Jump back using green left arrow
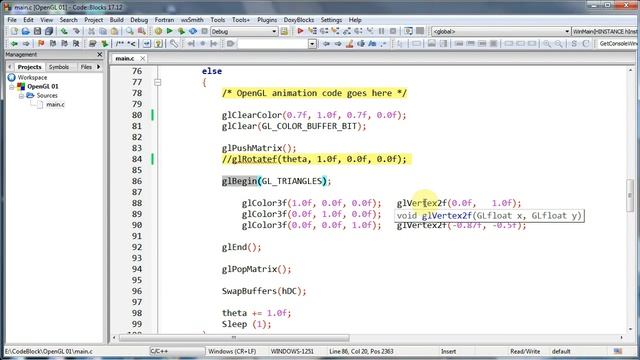Viewport: 640px width, 360px height. [x=14, y=43]
